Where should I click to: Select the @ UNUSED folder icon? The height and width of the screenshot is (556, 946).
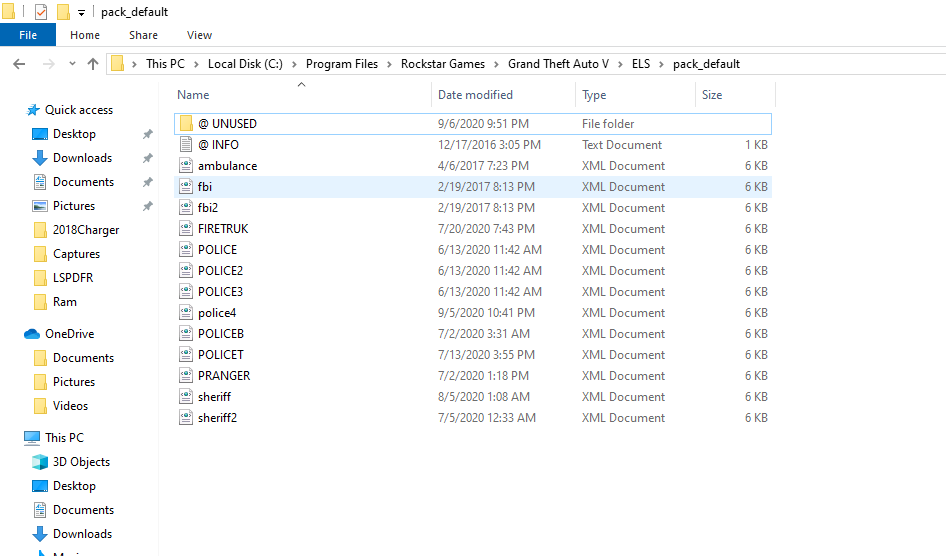coord(186,124)
